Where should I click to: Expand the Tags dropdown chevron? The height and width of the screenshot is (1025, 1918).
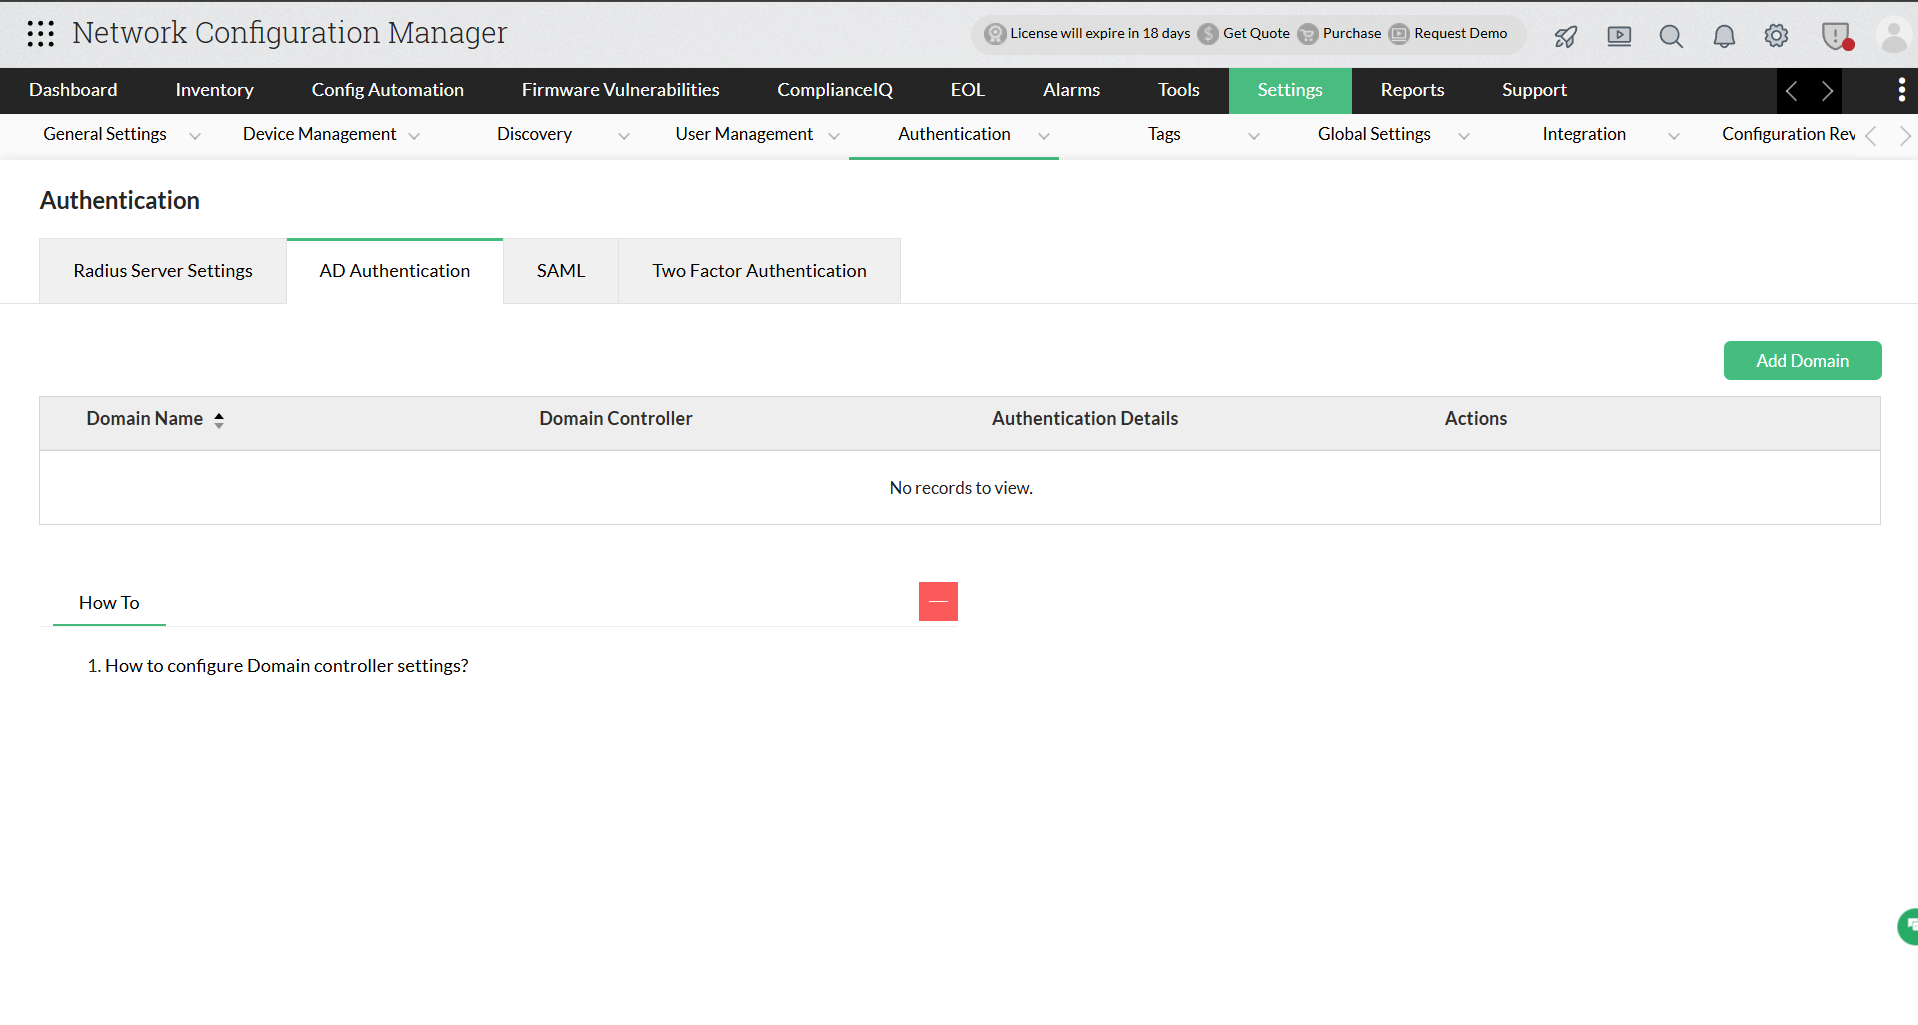(x=1254, y=136)
